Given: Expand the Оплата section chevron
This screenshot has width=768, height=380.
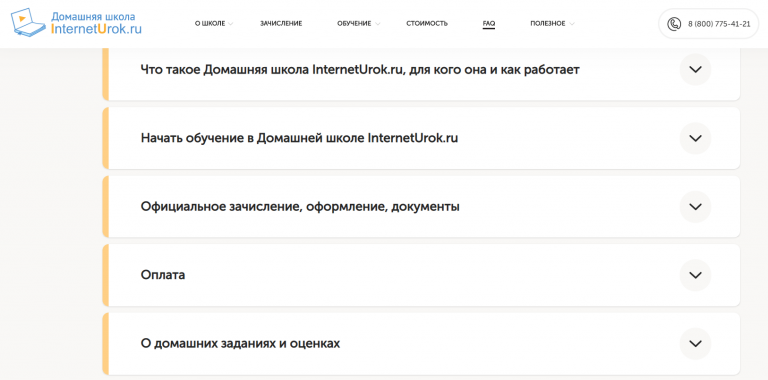Looking at the screenshot, I should tap(695, 275).
